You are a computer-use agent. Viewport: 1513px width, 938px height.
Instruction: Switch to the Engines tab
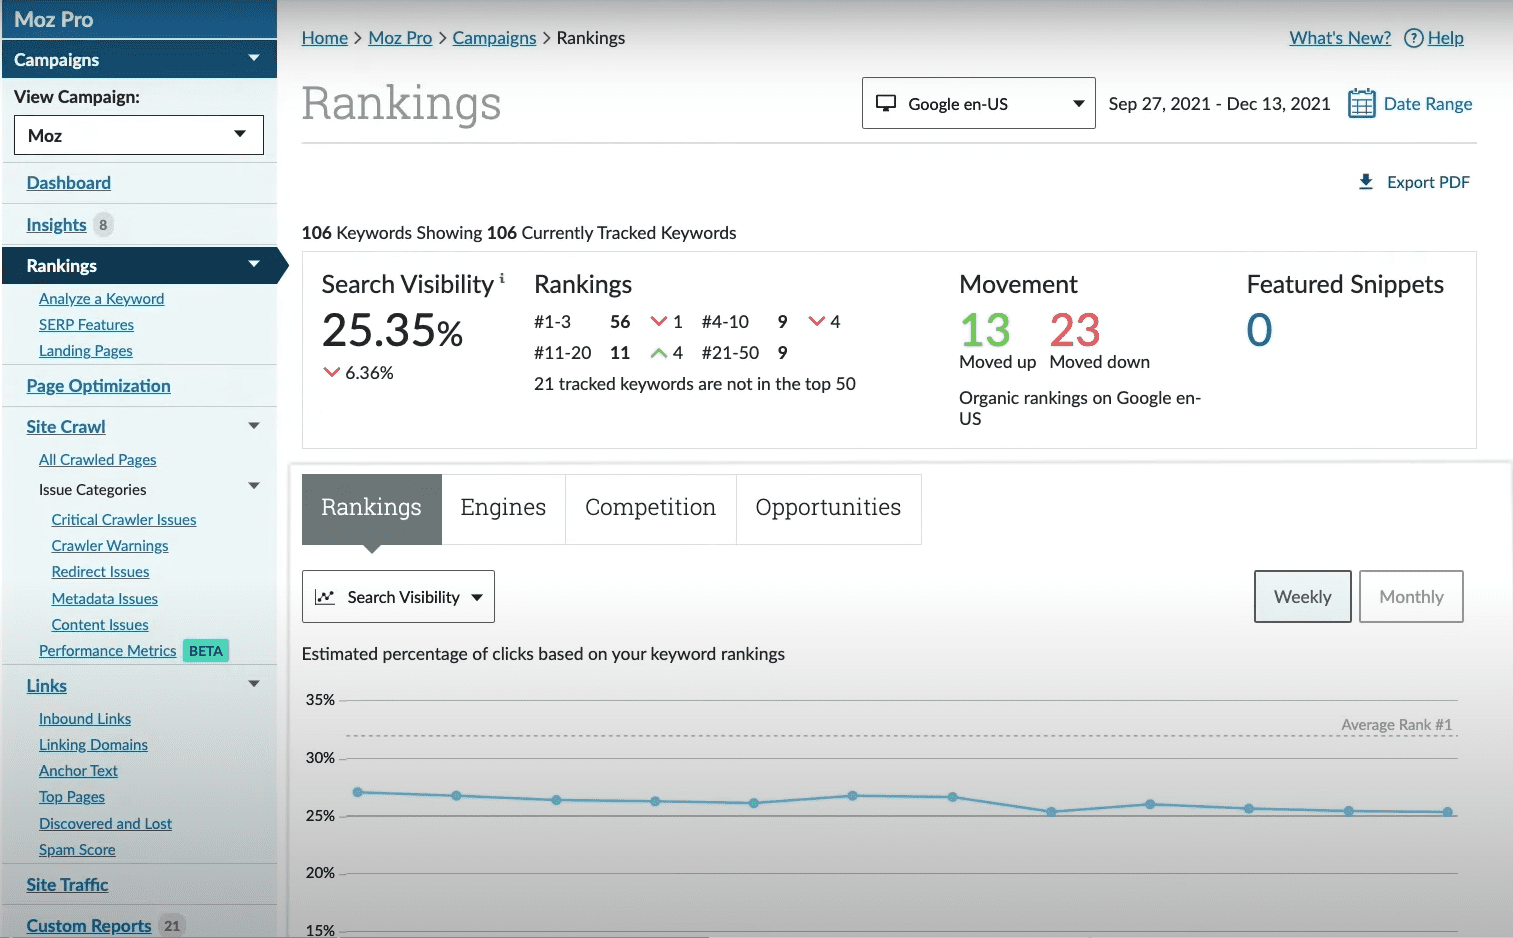(x=503, y=508)
